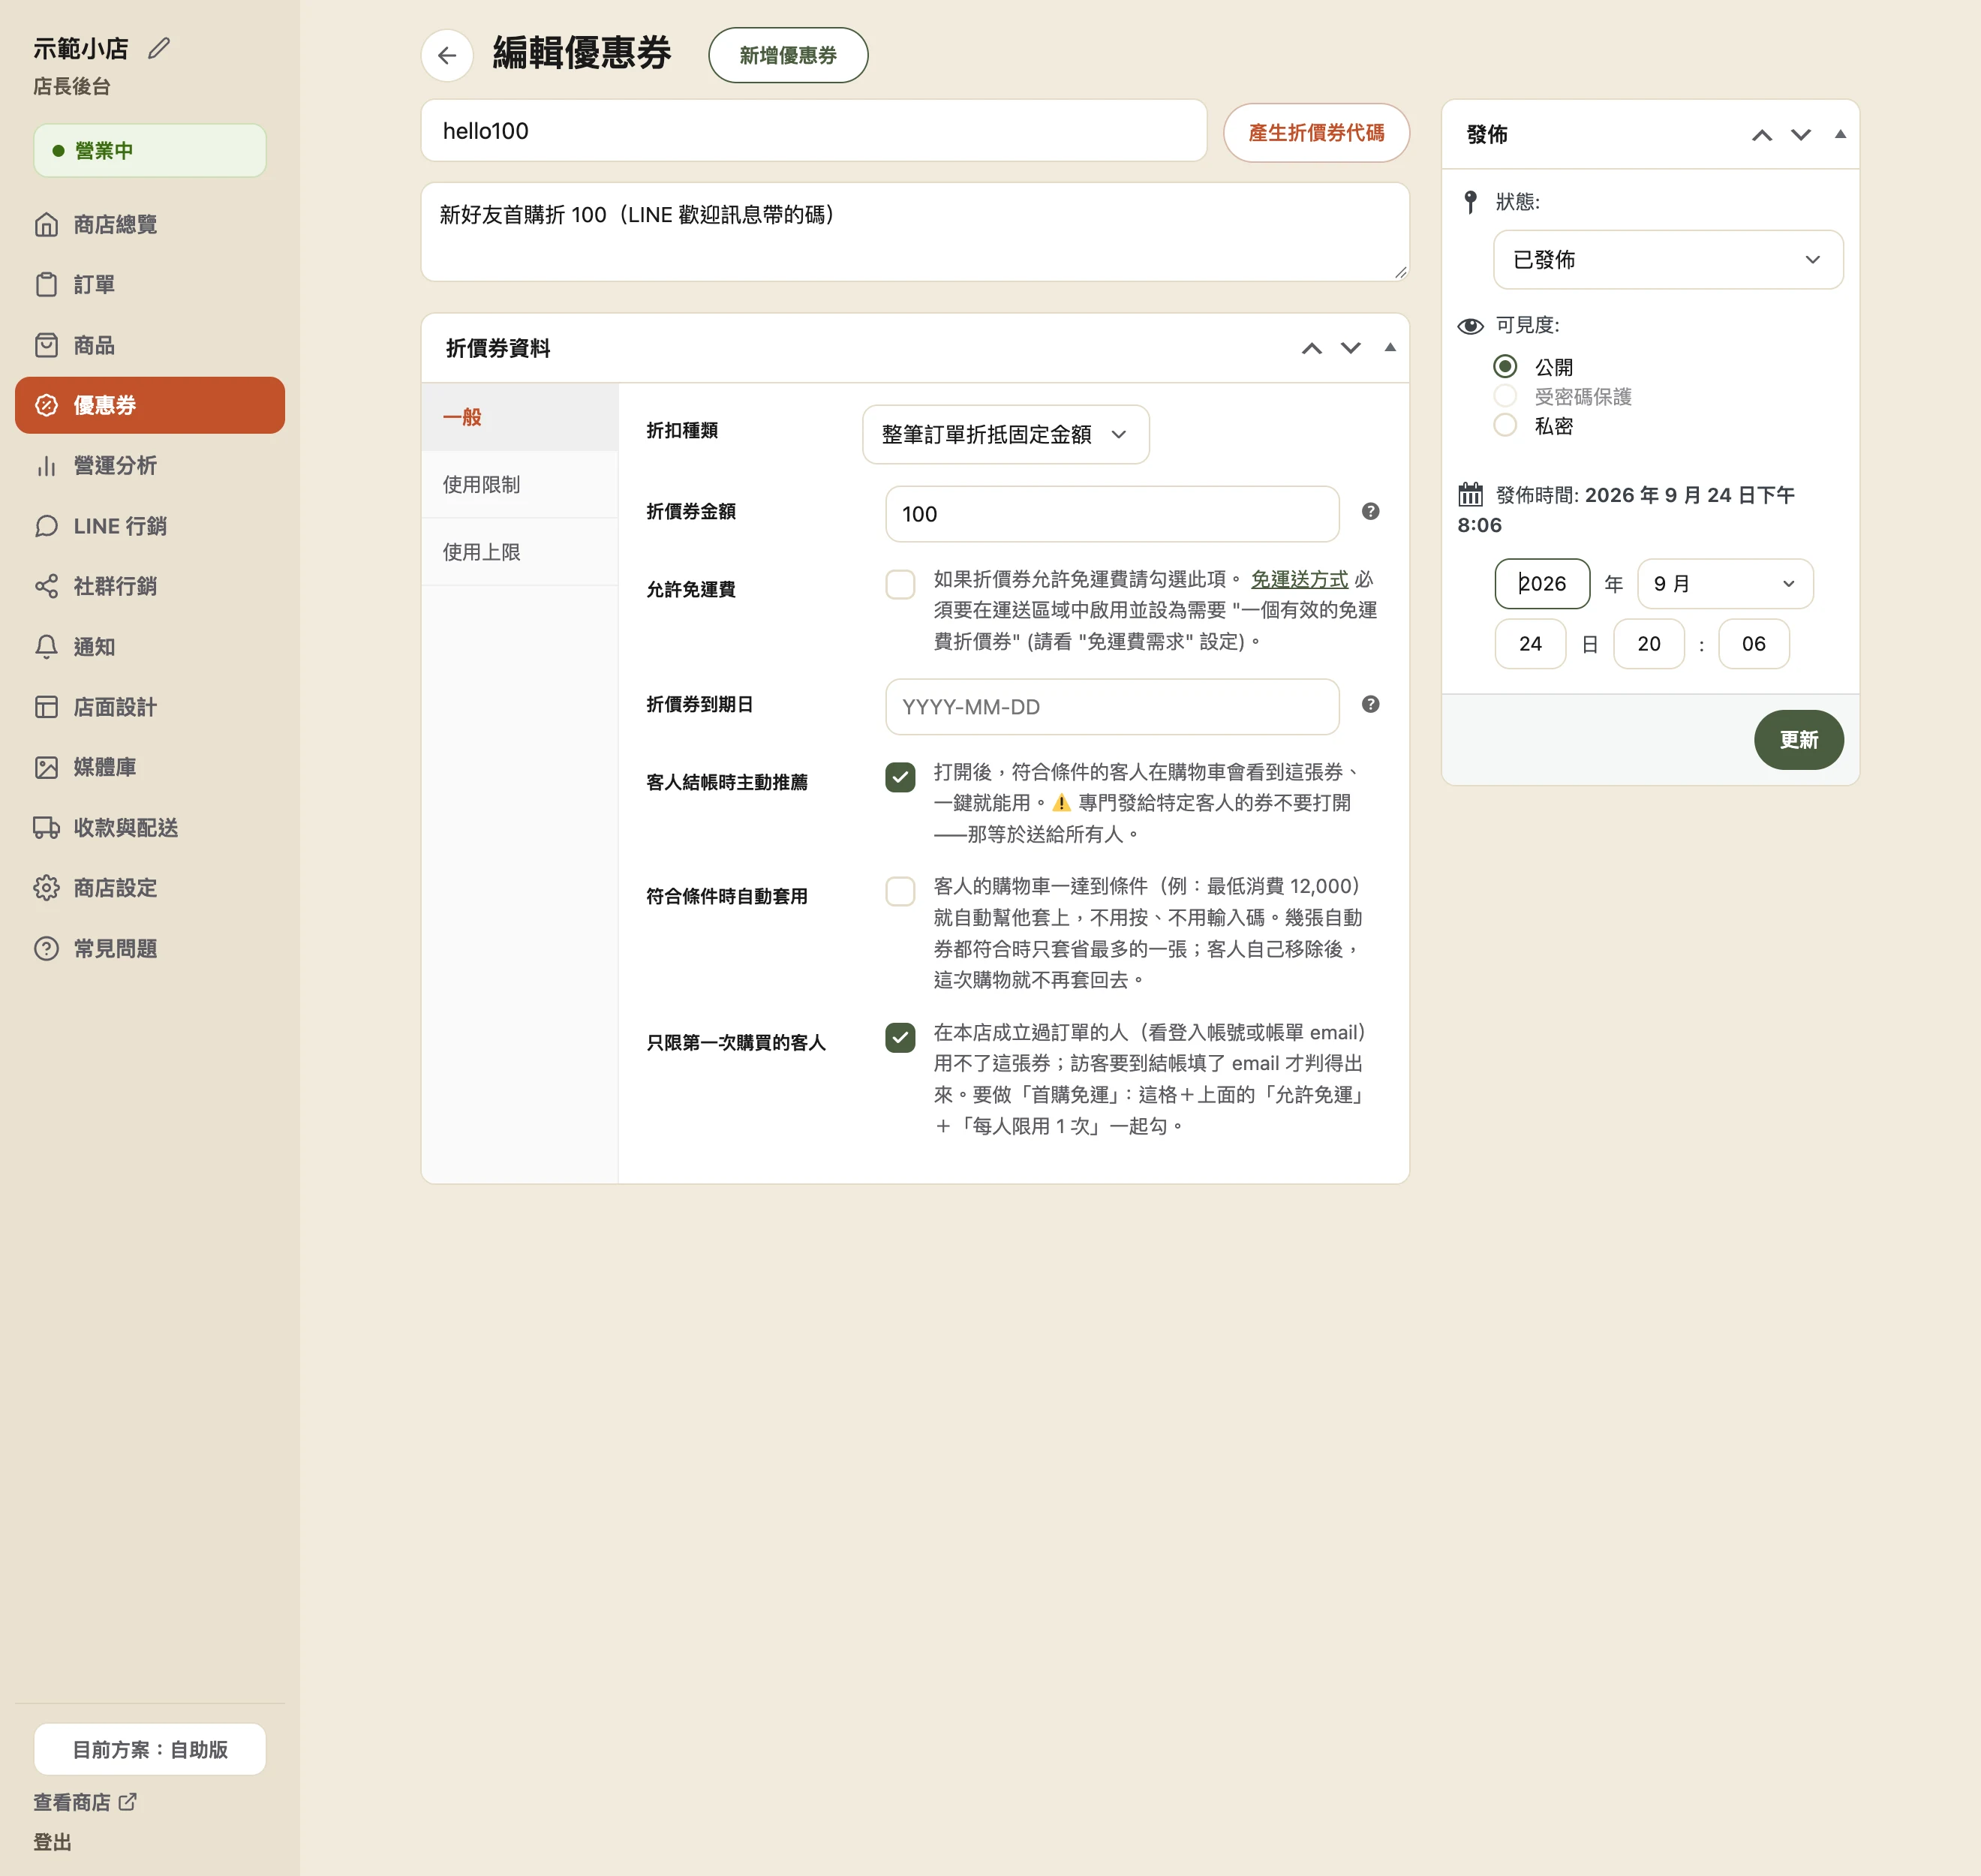The height and width of the screenshot is (1876, 1981).
Task: Uncheck the 只限第一次購買的客人 checkbox
Action: tap(900, 1038)
